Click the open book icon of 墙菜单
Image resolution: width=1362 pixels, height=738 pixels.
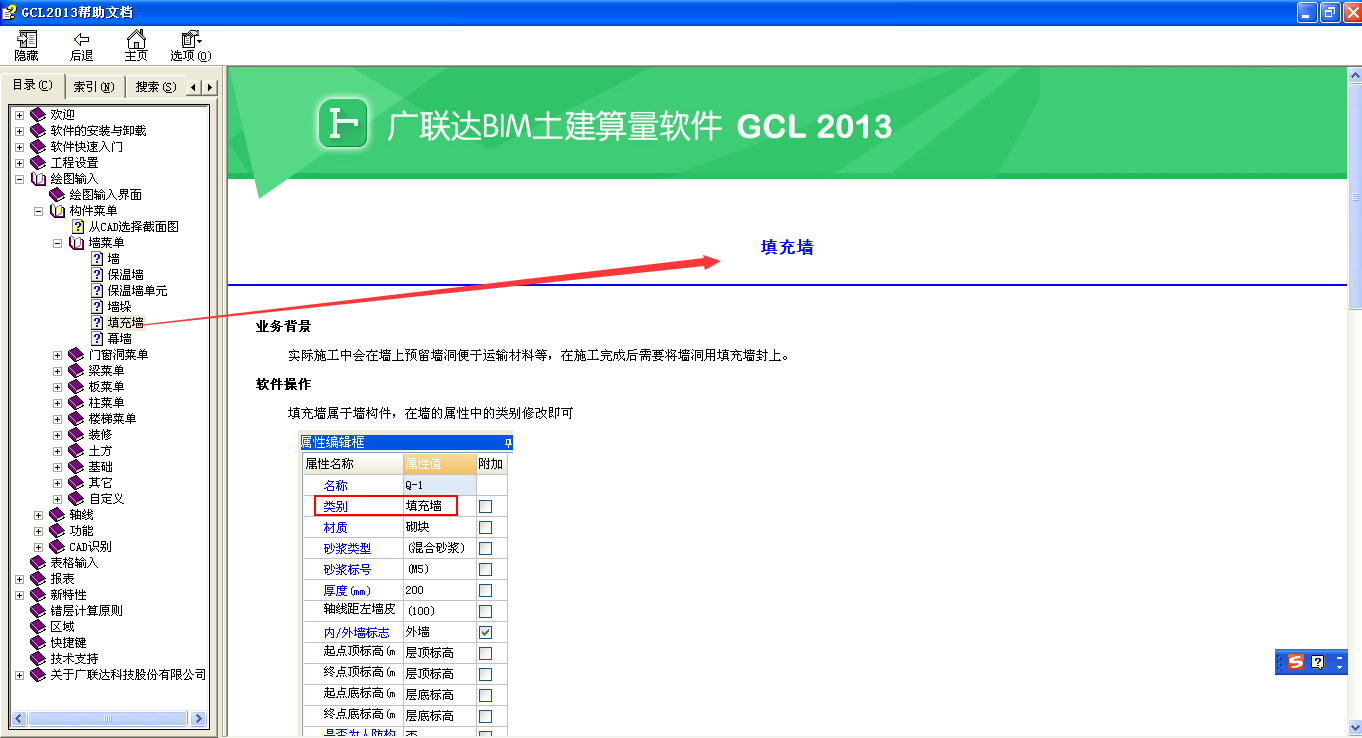tap(76, 243)
